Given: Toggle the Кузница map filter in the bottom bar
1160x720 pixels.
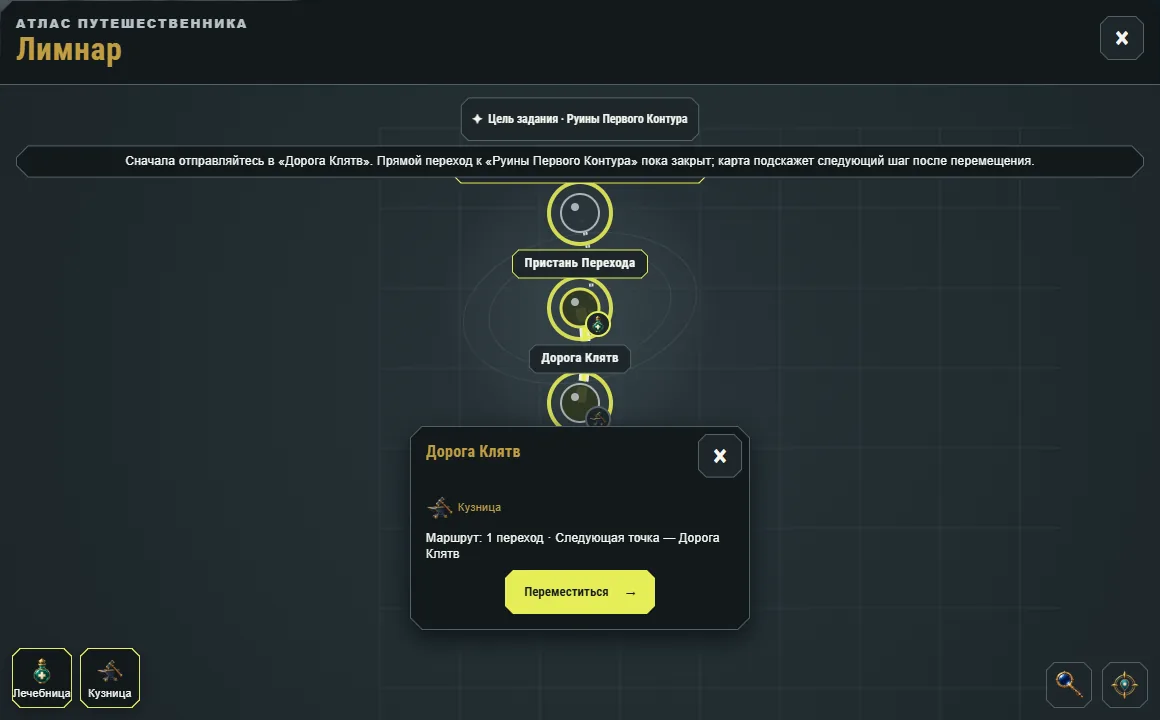Looking at the screenshot, I should point(109,678).
